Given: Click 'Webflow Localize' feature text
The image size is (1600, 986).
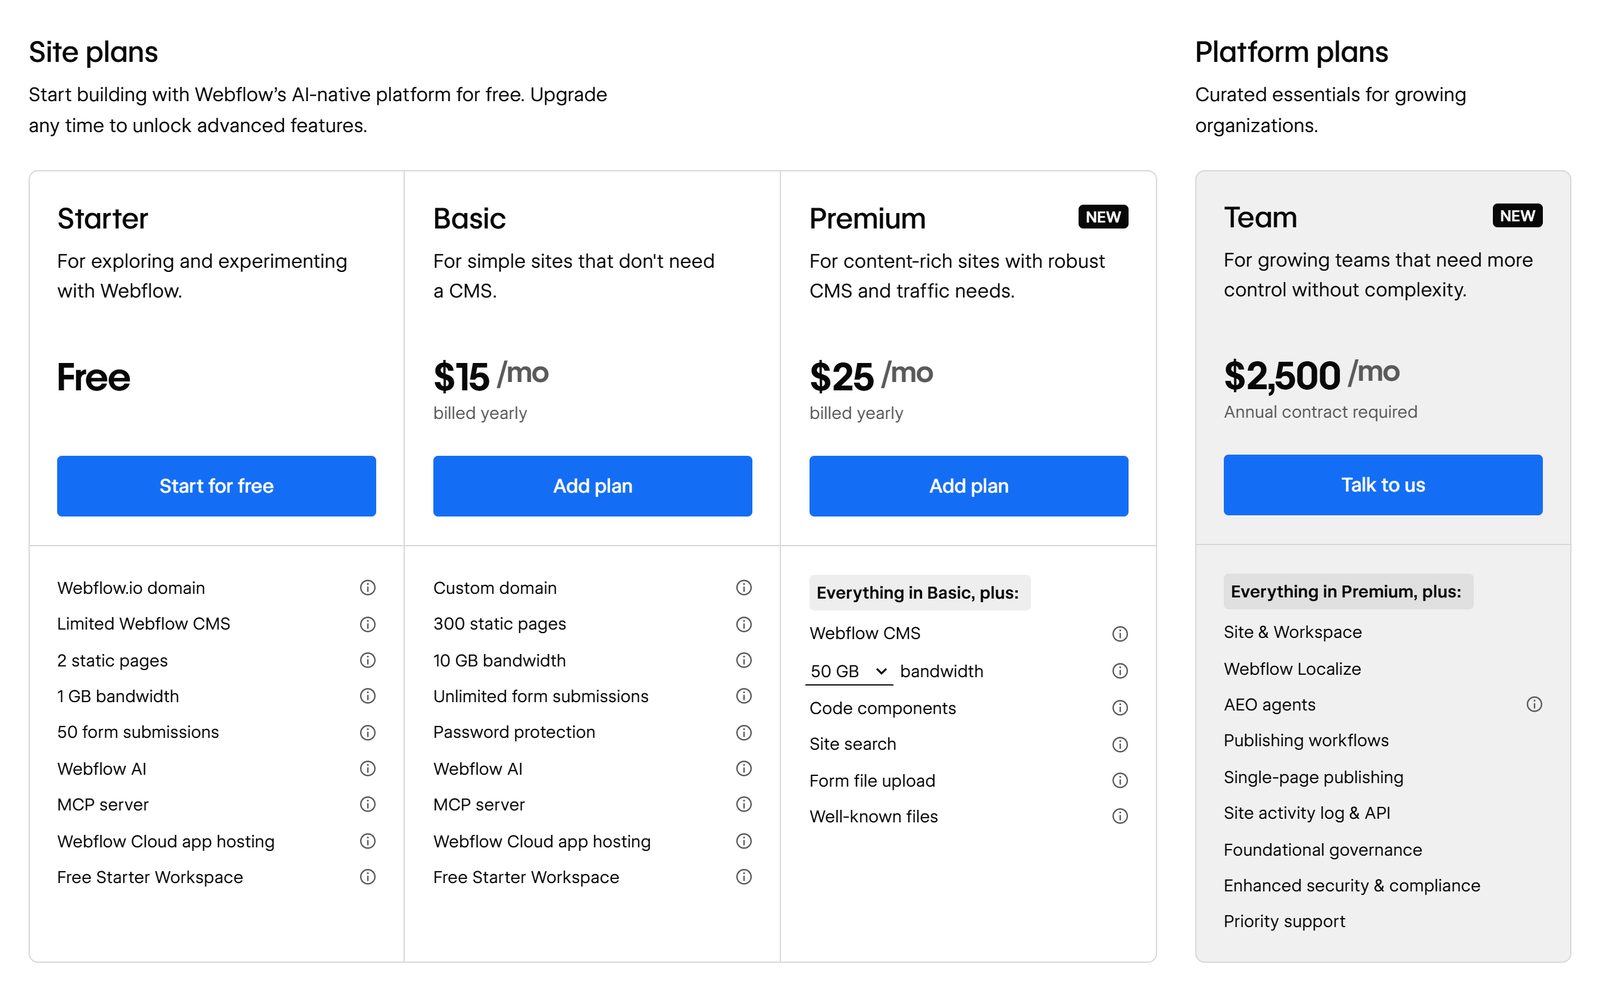Looking at the screenshot, I should [1292, 669].
